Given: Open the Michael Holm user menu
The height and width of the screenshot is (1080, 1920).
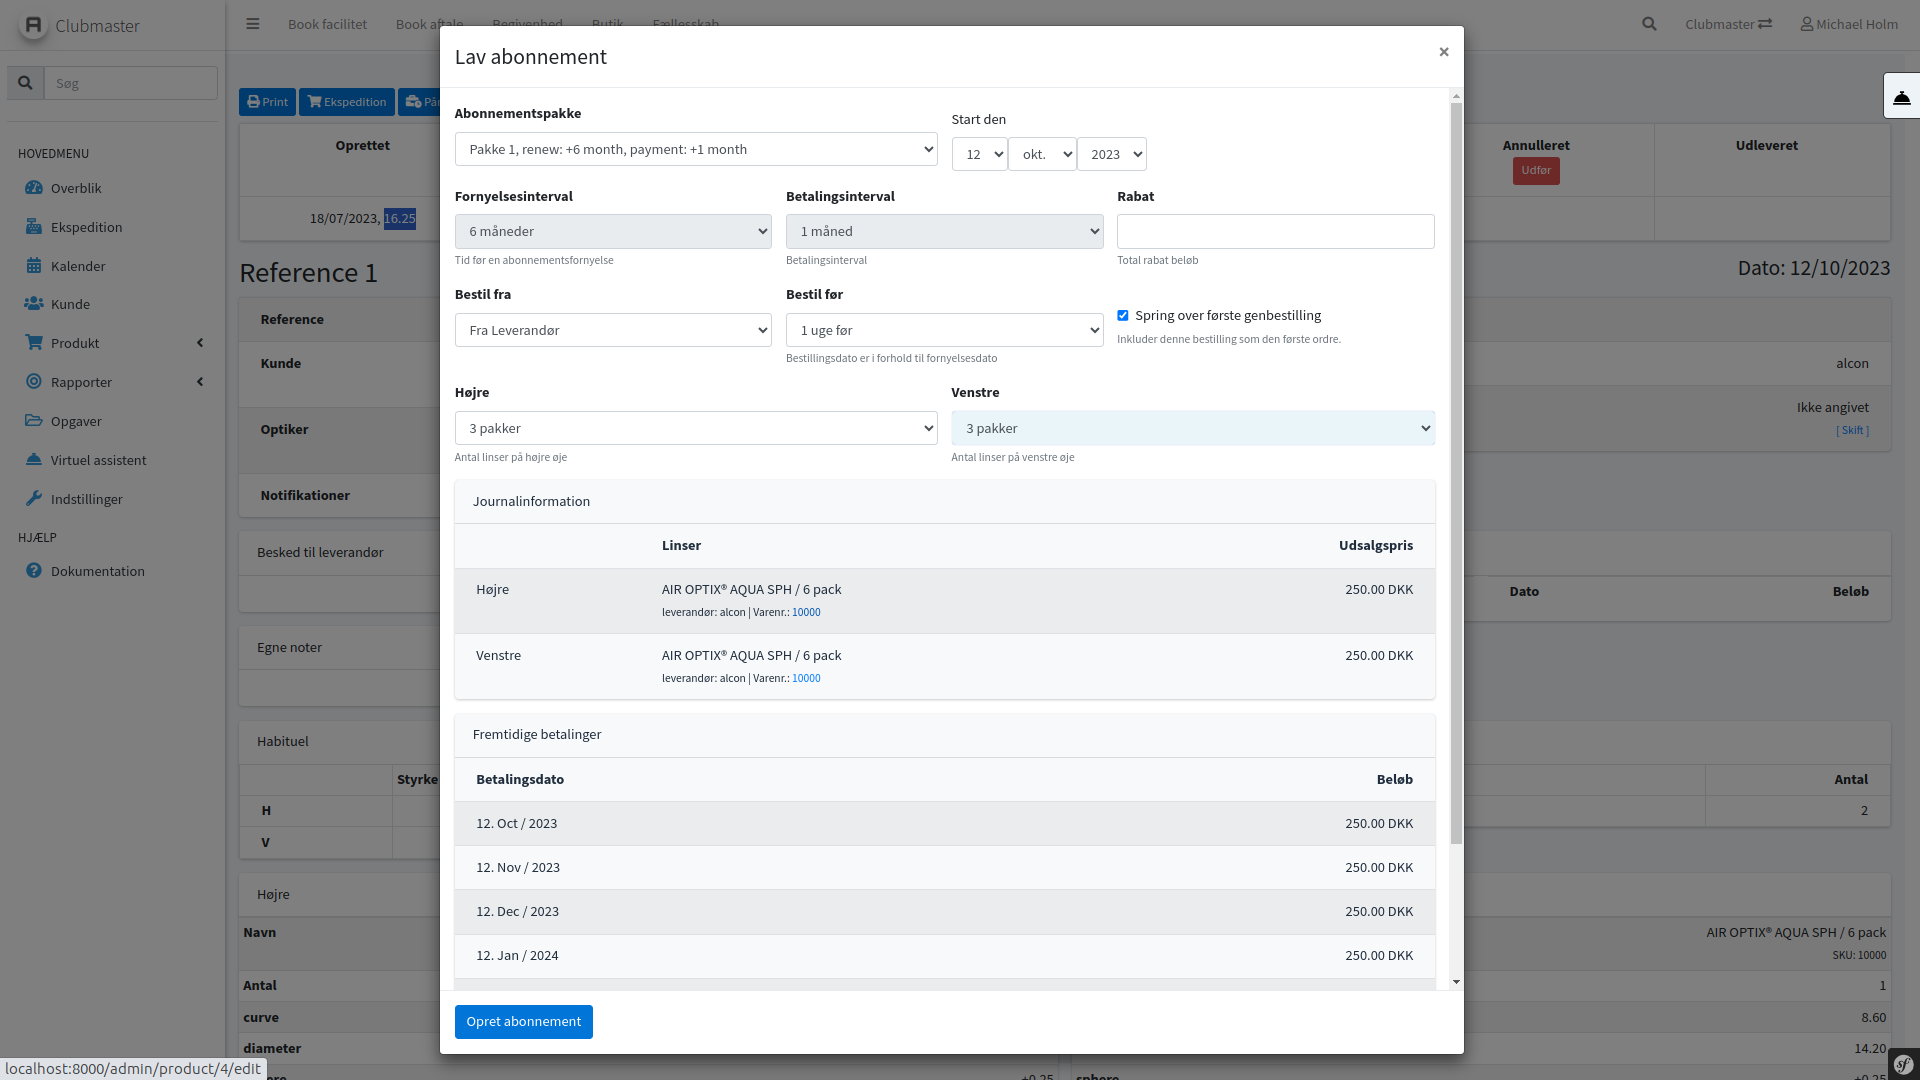Looking at the screenshot, I should tap(1849, 24).
